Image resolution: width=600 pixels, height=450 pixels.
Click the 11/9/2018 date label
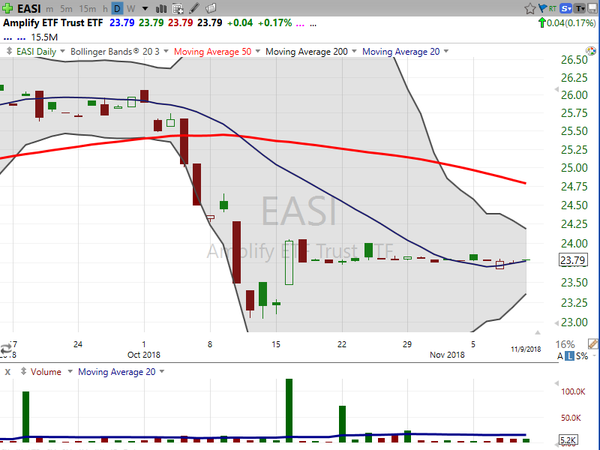526,349
